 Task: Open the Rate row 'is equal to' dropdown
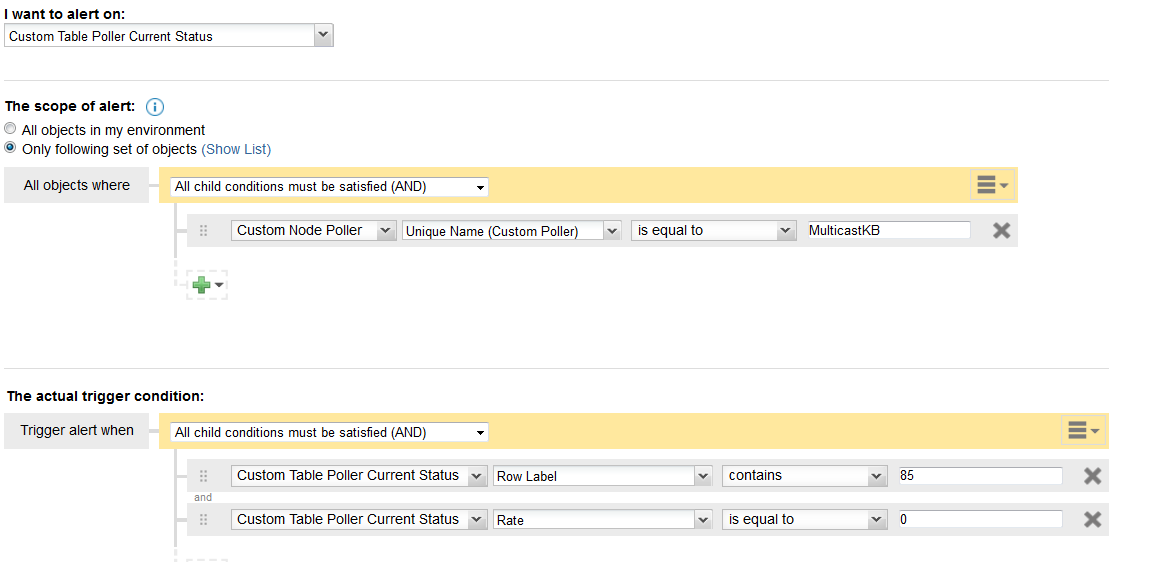805,520
